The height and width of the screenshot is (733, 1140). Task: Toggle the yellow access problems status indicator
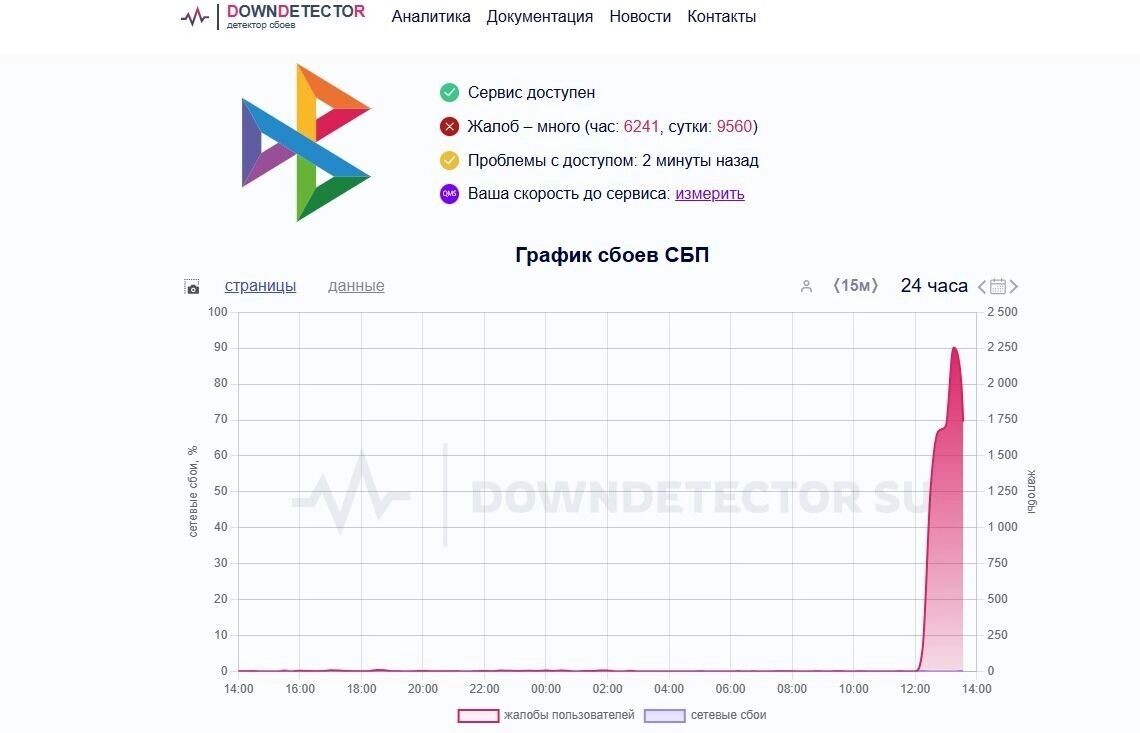[x=448, y=159]
